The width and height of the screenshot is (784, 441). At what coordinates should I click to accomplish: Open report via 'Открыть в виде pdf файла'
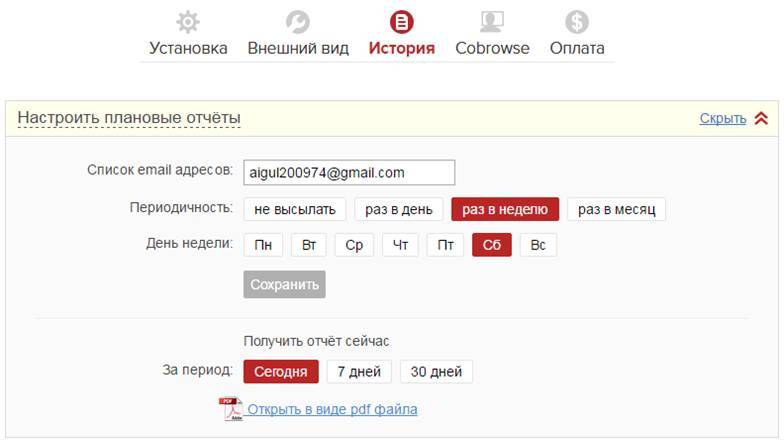tap(332, 409)
